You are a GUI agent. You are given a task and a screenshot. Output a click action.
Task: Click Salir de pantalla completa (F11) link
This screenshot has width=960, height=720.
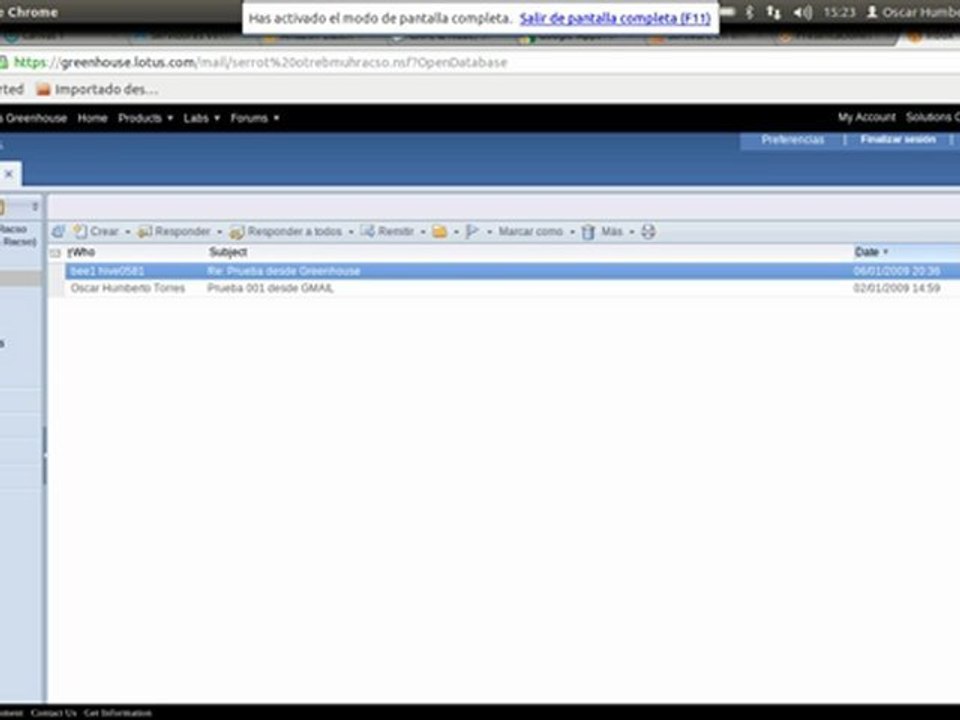[615, 18]
